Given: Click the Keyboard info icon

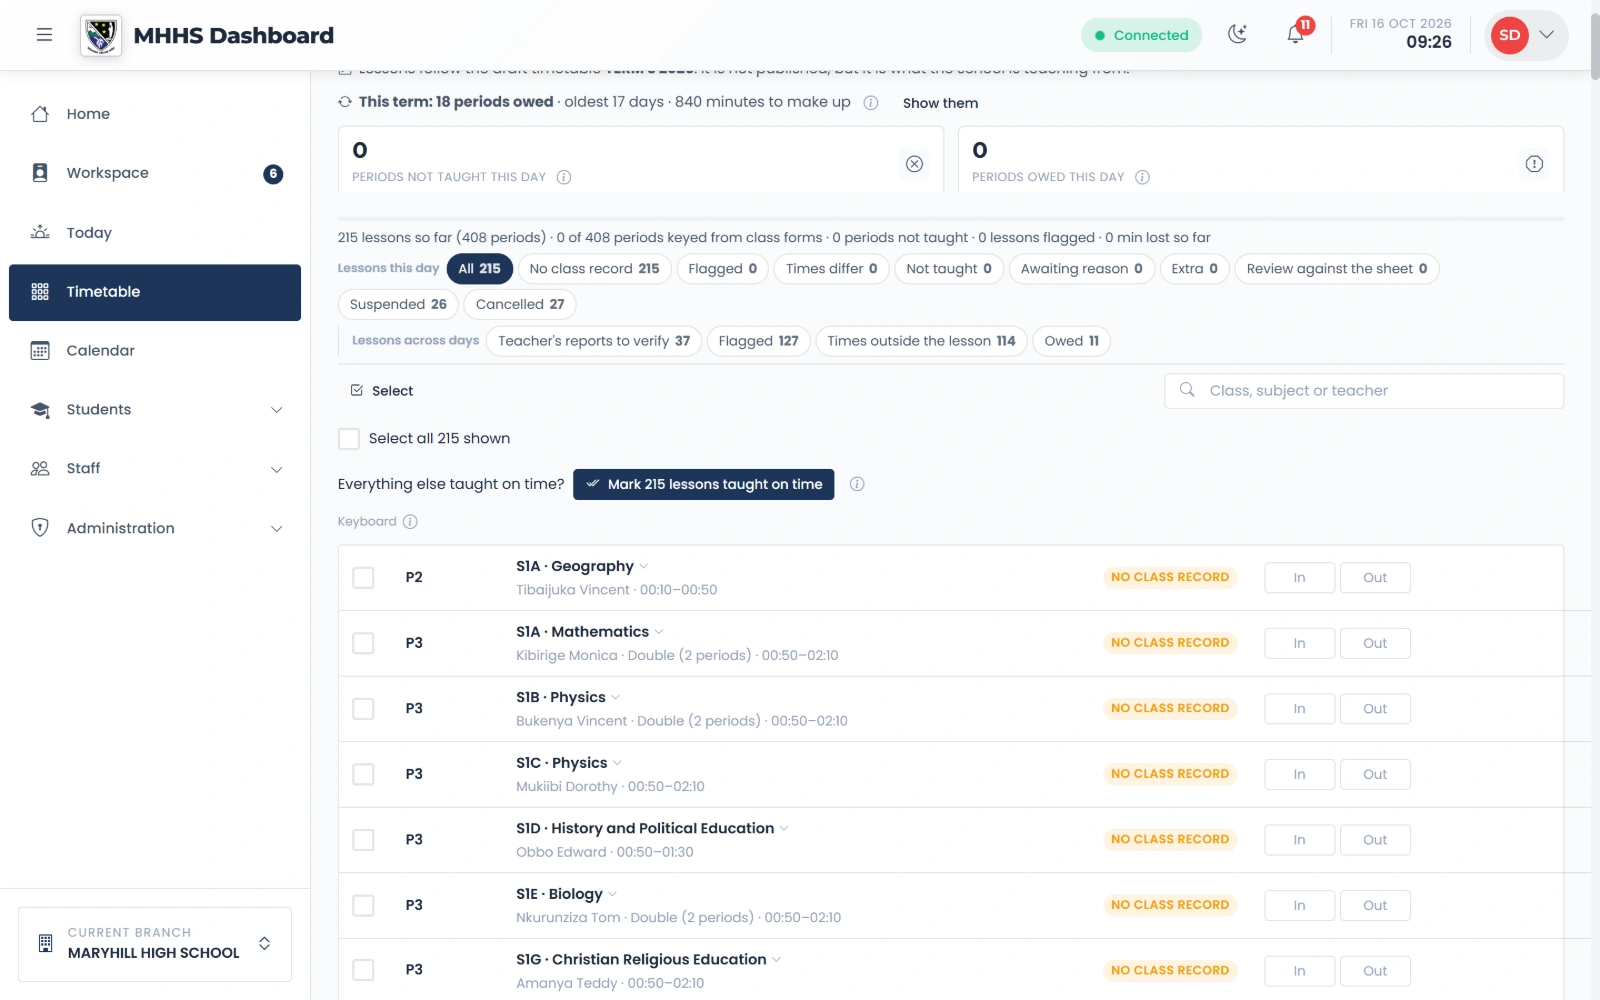Looking at the screenshot, I should point(410,522).
